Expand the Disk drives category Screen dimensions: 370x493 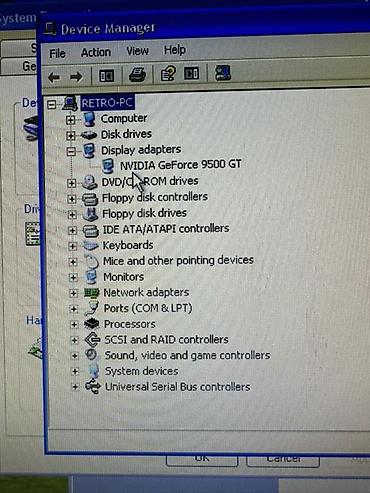point(70,135)
